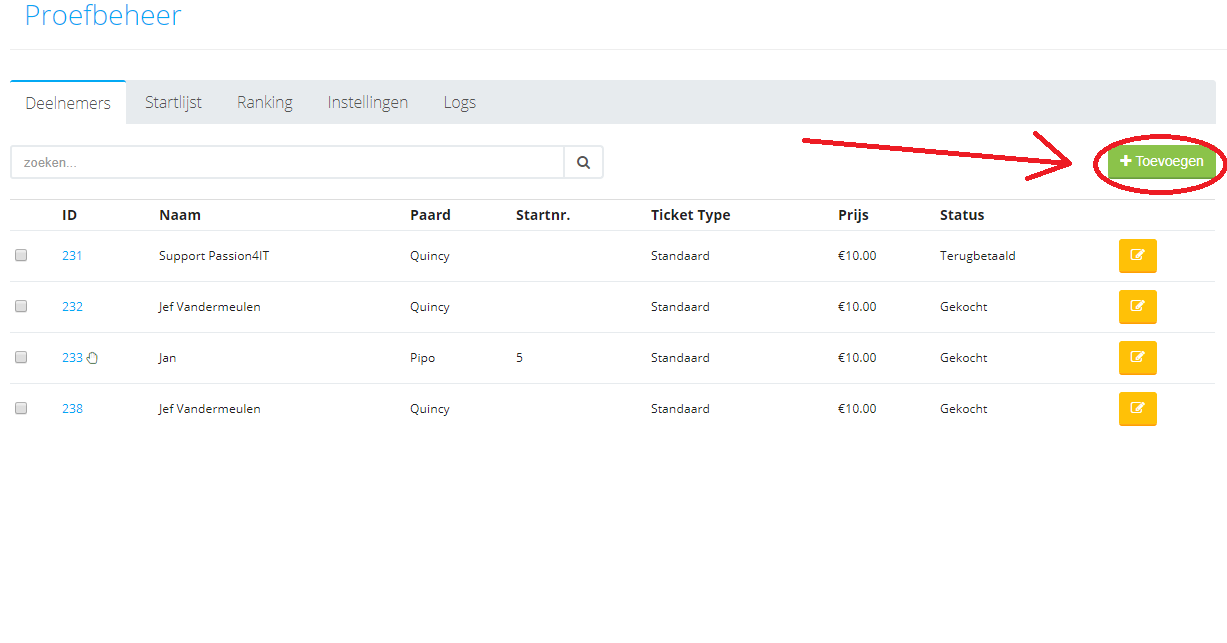Select the checkbox for Jan row 233
Viewport: 1227px width, 643px height.
pyautogui.click(x=21, y=358)
